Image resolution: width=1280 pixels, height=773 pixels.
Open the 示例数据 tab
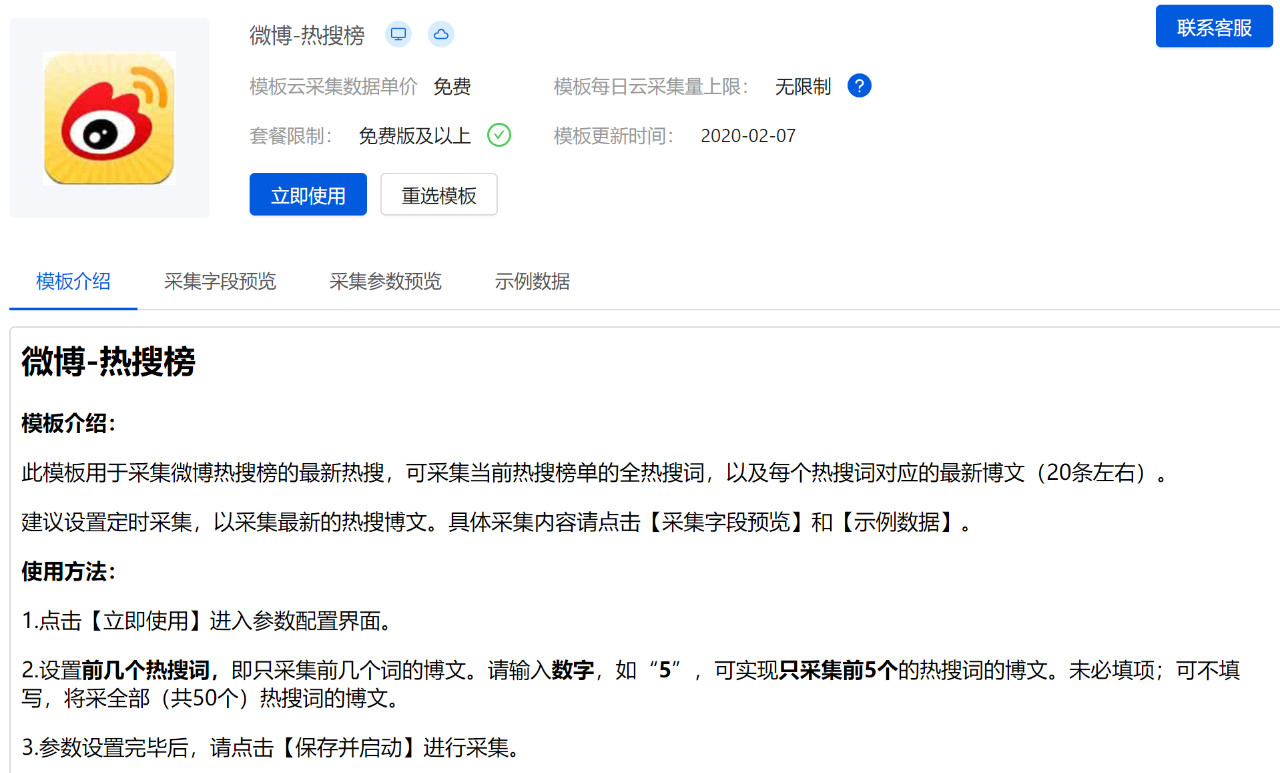pos(532,281)
